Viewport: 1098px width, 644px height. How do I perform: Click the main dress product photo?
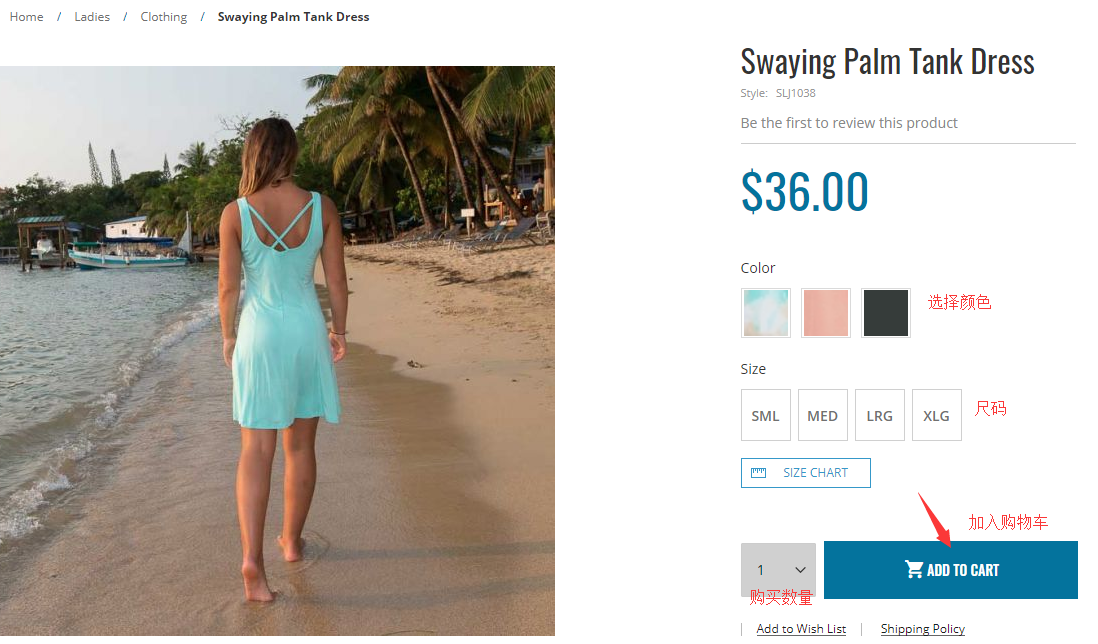tap(277, 350)
